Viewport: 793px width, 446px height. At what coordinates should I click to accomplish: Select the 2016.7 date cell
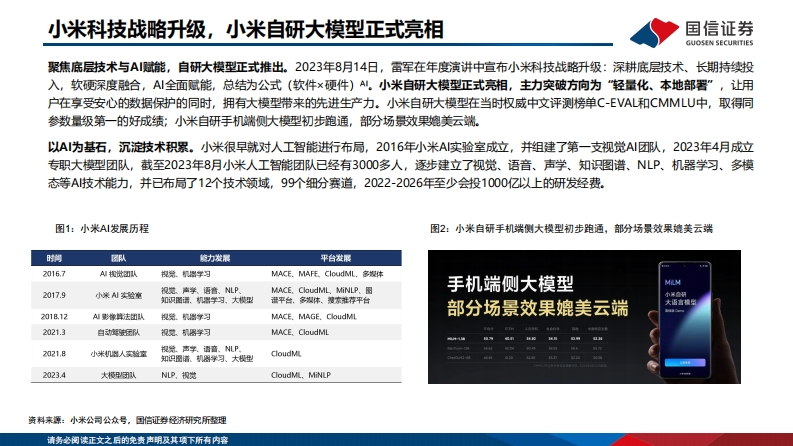(x=54, y=274)
